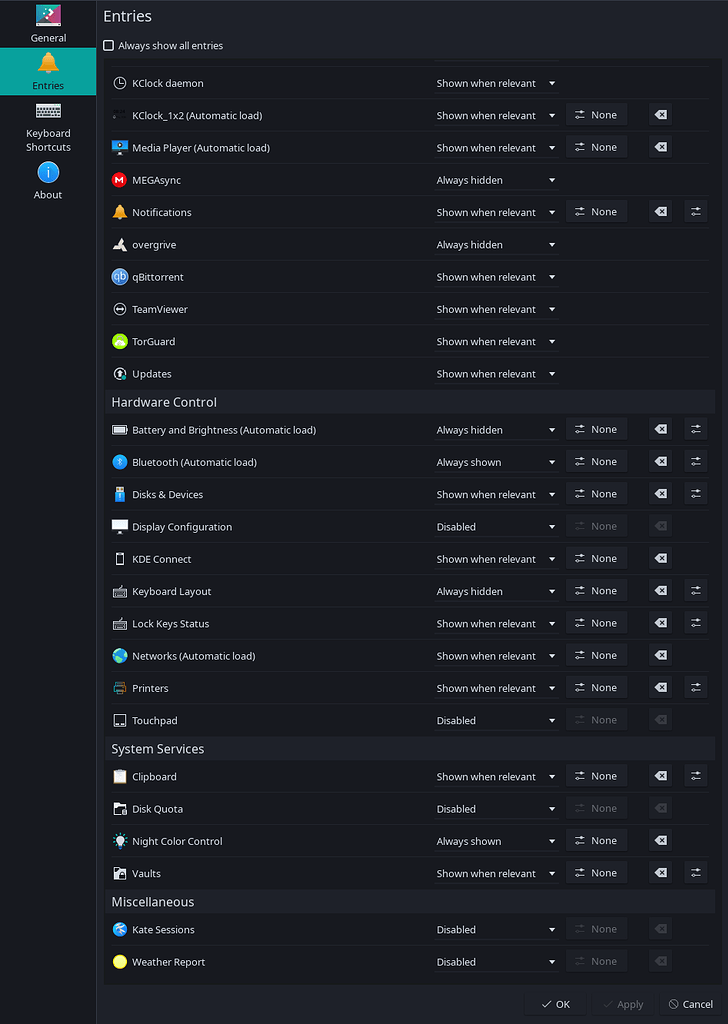Click the KDE Connect phone icon
This screenshot has height=1024, width=728.
(x=122, y=558)
